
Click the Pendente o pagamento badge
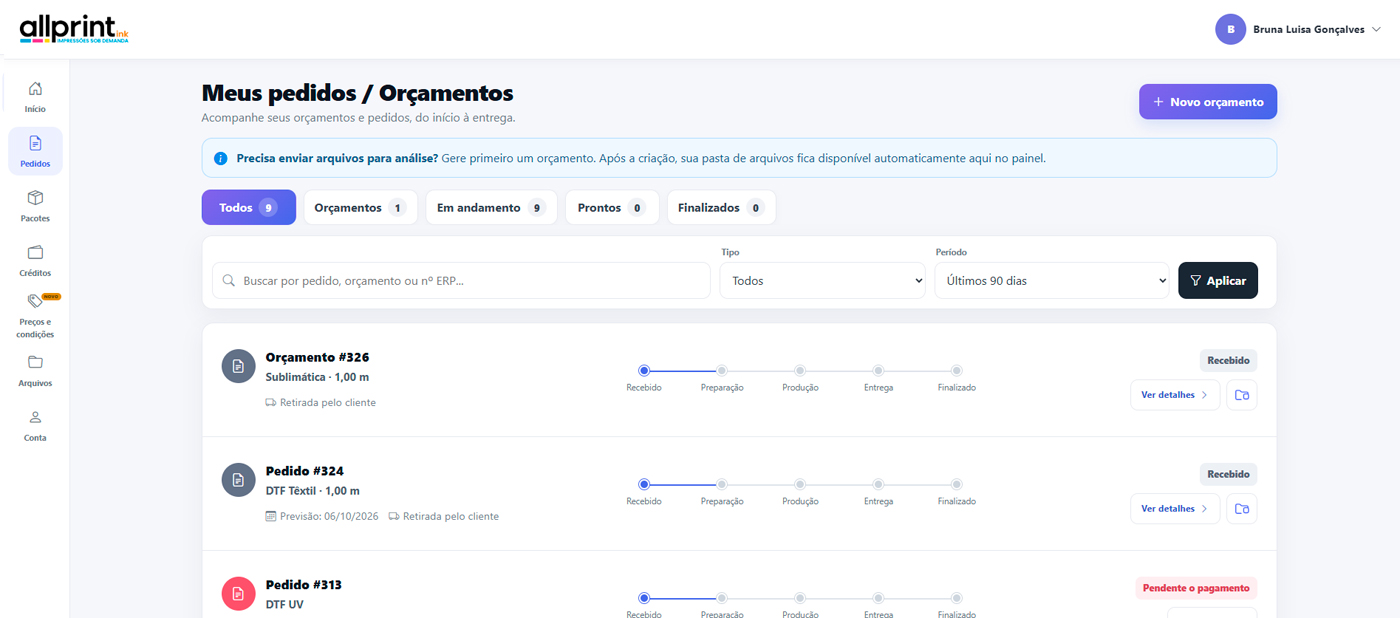point(1196,588)
